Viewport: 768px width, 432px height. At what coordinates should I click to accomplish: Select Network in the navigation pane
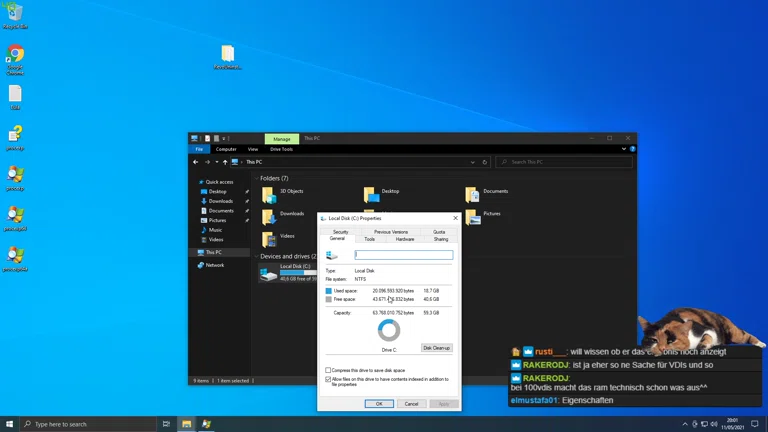[211, 265]
